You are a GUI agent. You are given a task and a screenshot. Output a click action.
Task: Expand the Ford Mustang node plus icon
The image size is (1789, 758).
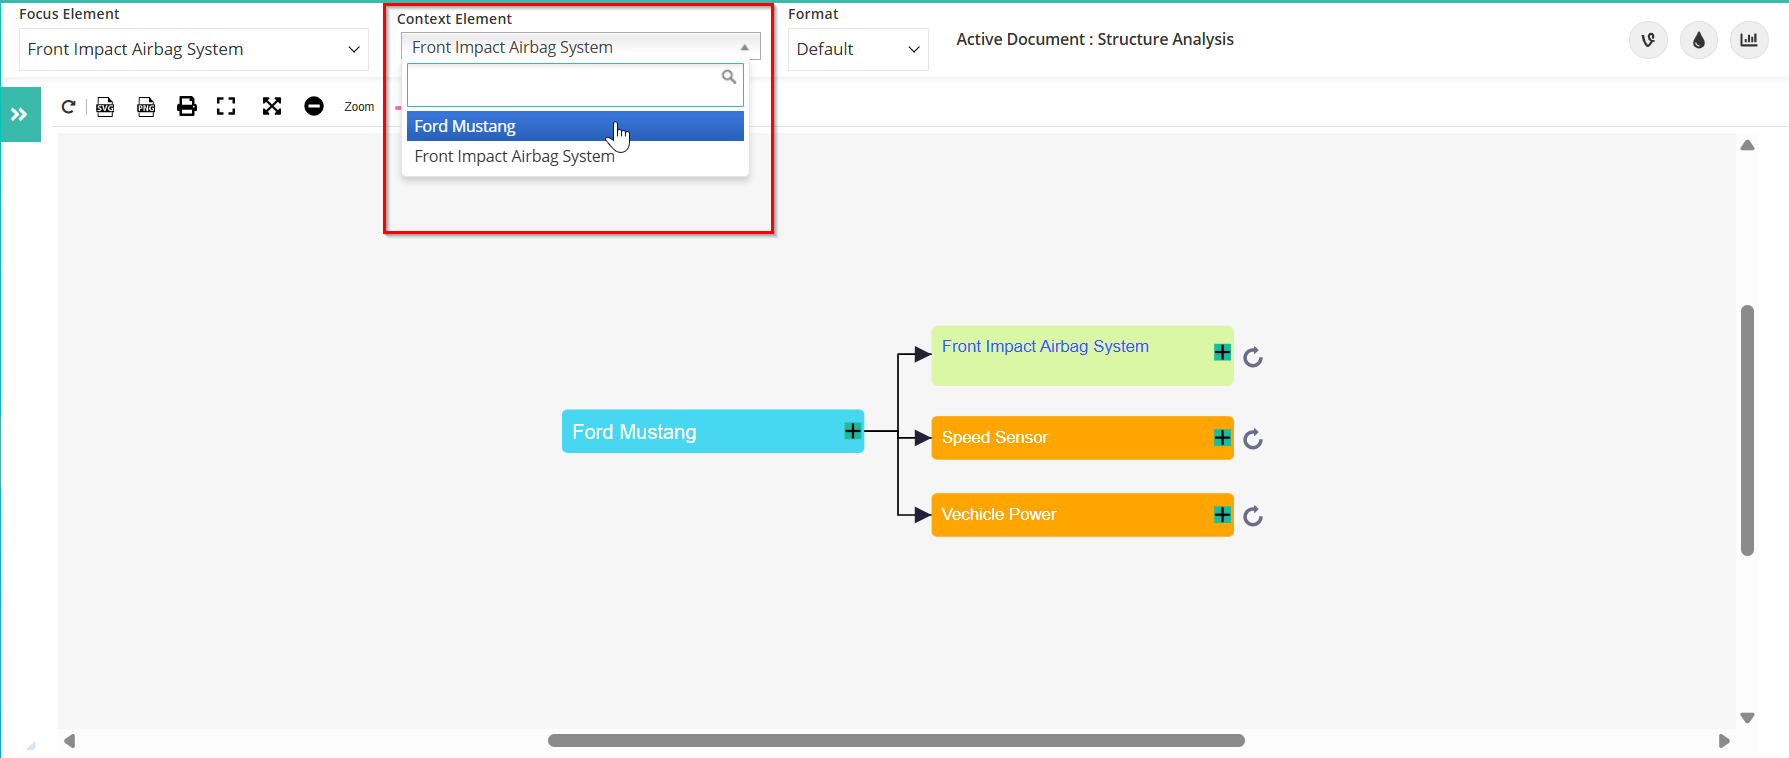click(852, 431)
